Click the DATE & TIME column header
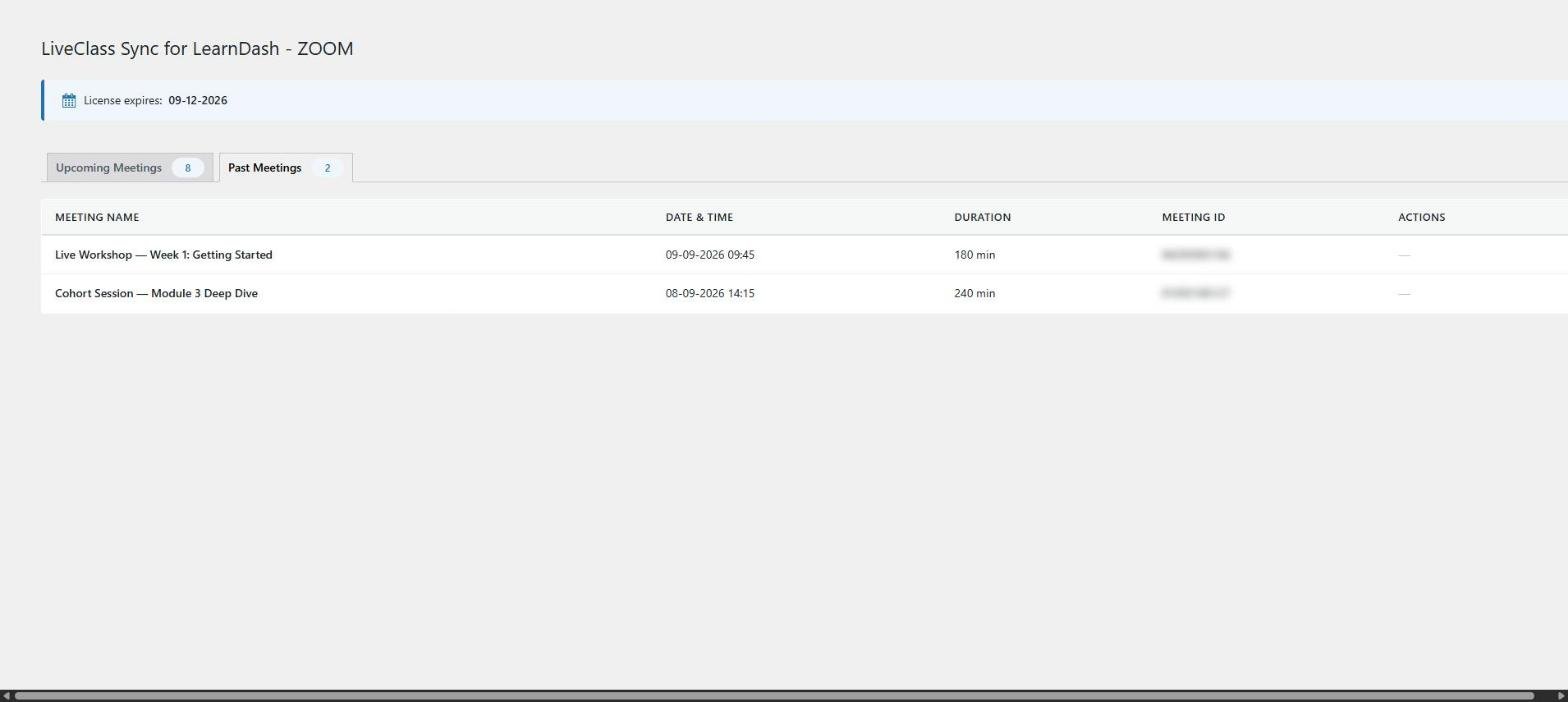The height and width of the screenshot is (702, 1568). pyautogui.click(x=699, y=217)
